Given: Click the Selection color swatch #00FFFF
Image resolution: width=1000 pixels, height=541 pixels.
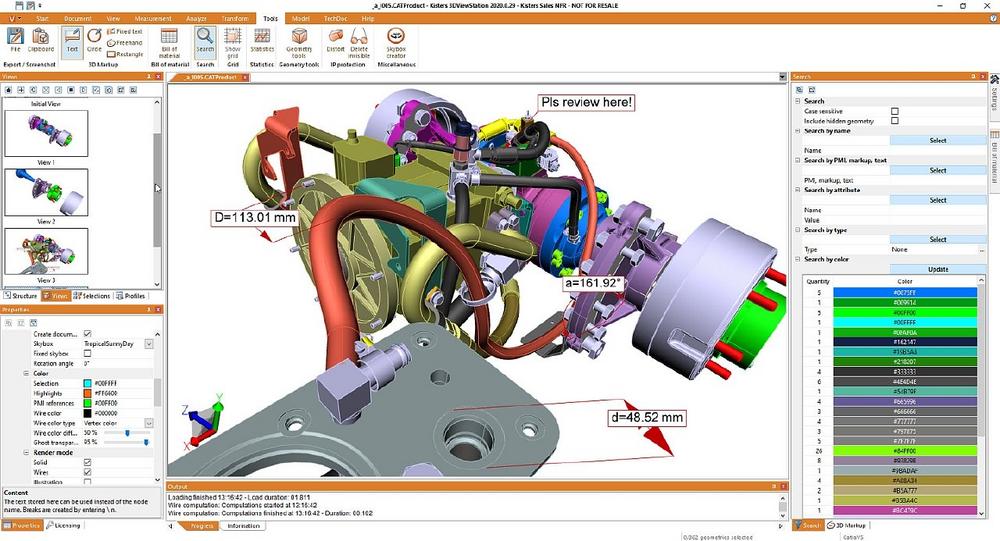Looking at the screenshot, I should point(88,383).
